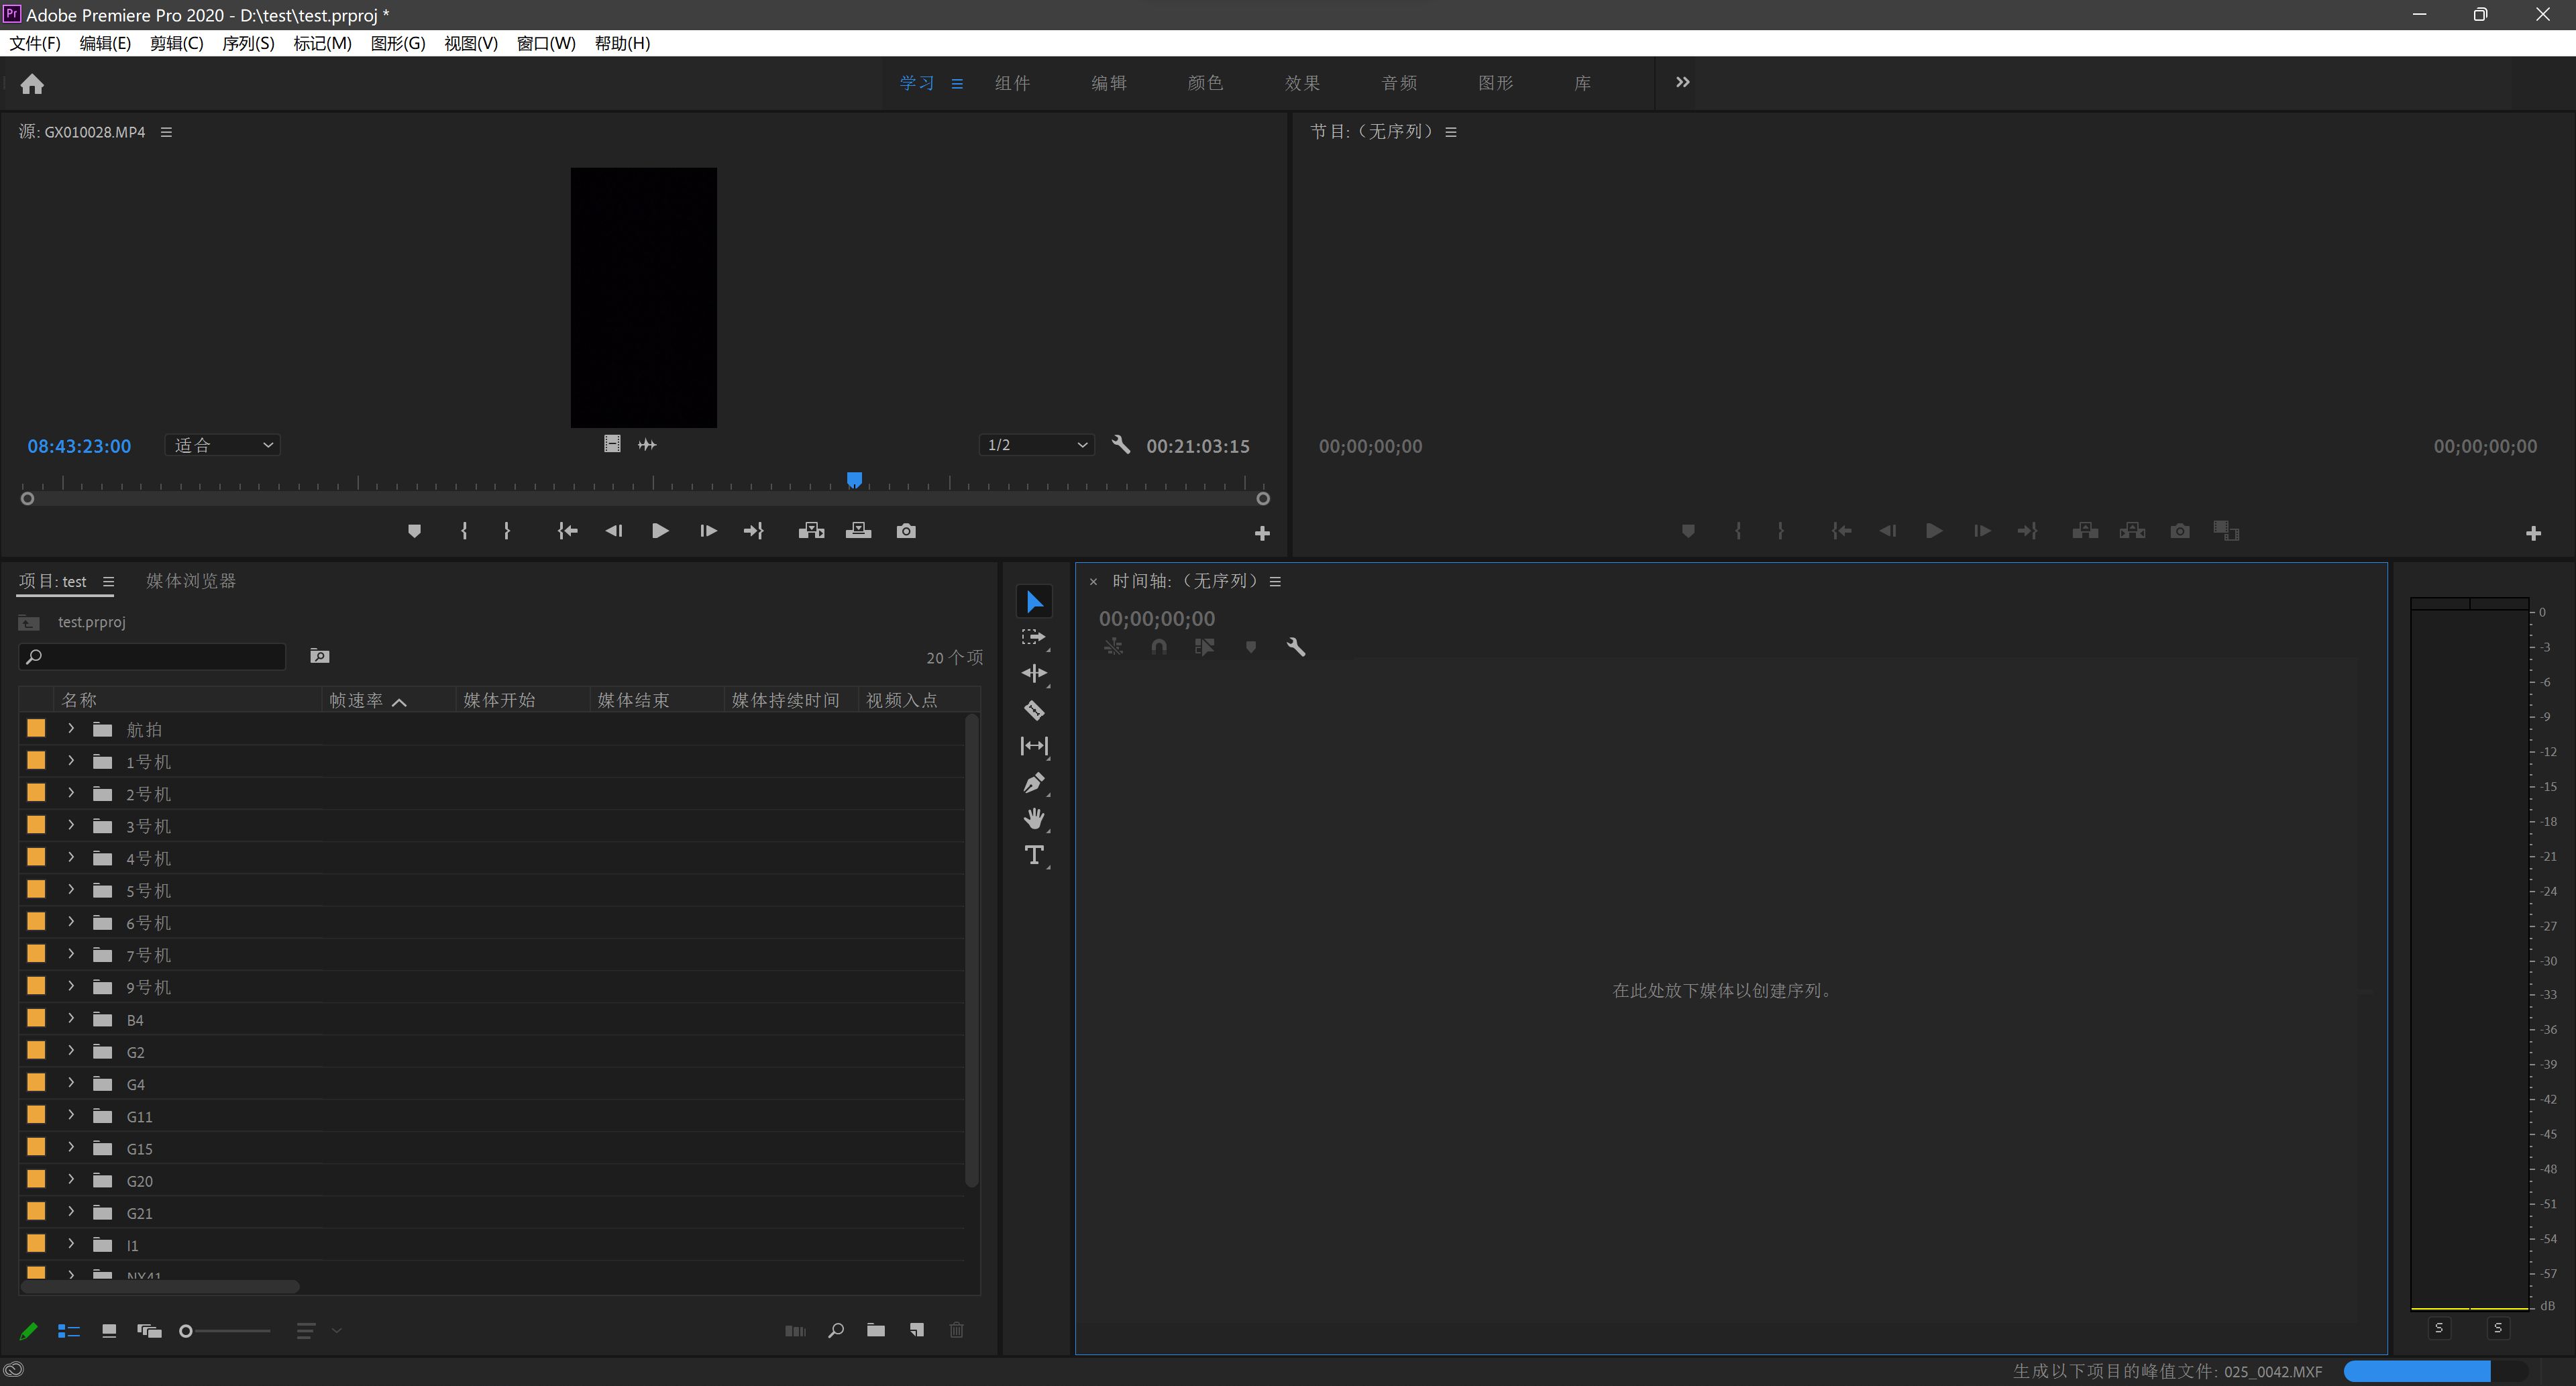Image resolution: width=2576 pixels, height=1386 pixels.
Task: Click the Project panel search field
Action: [x=152, y=656]
